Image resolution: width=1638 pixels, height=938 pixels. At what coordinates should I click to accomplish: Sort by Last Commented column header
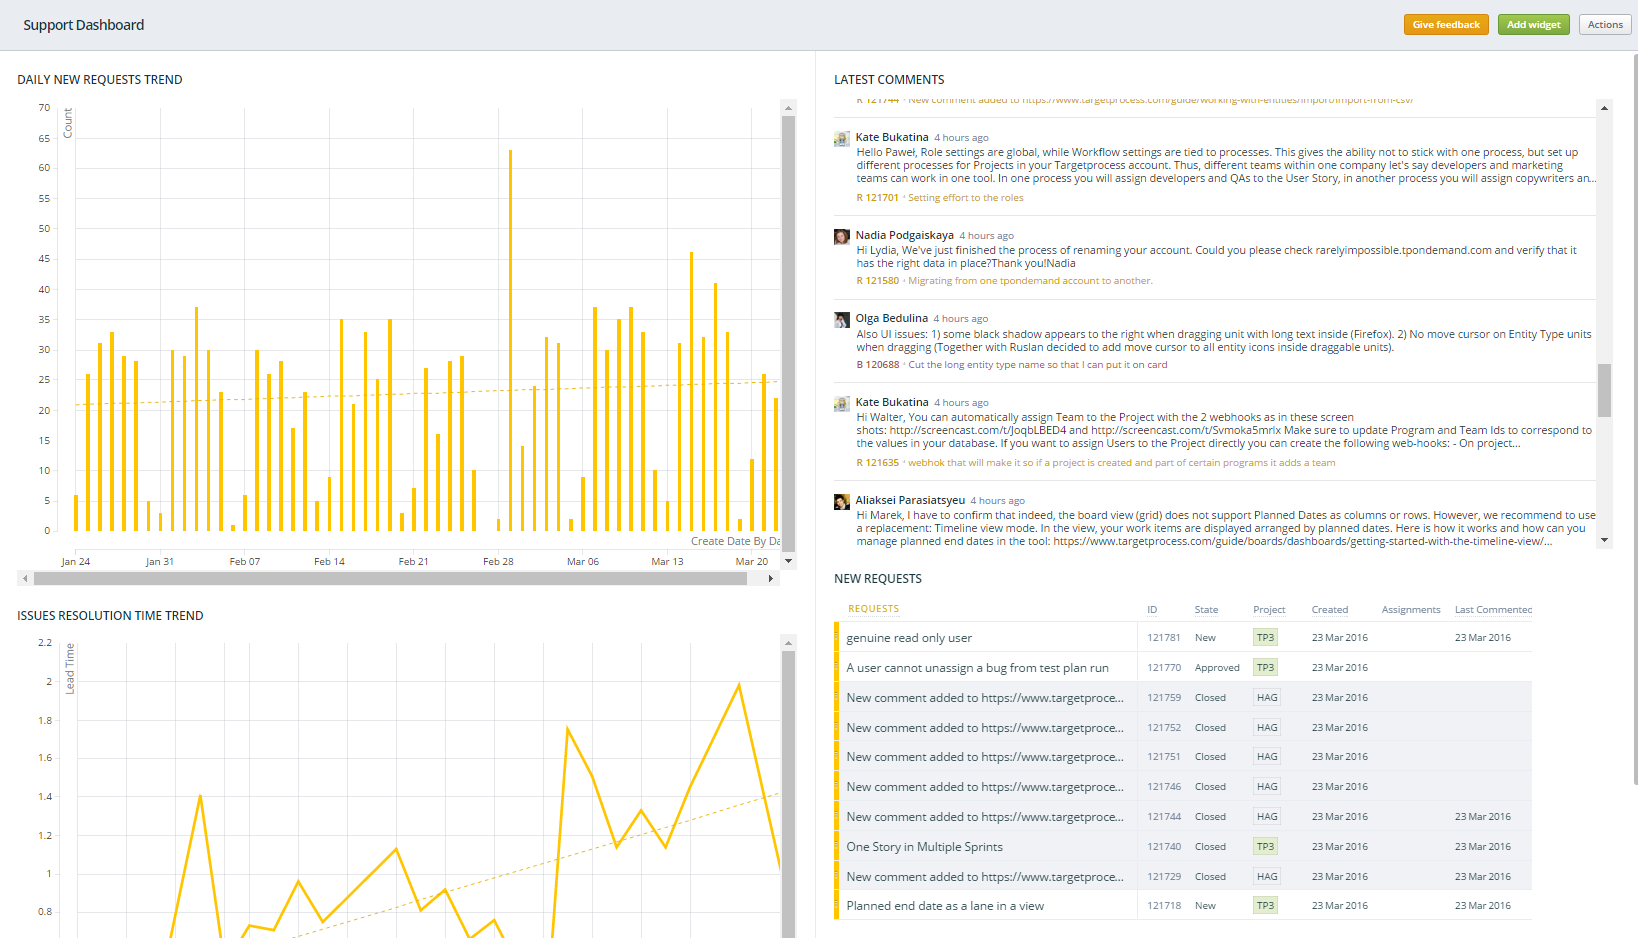point(1493,610)
